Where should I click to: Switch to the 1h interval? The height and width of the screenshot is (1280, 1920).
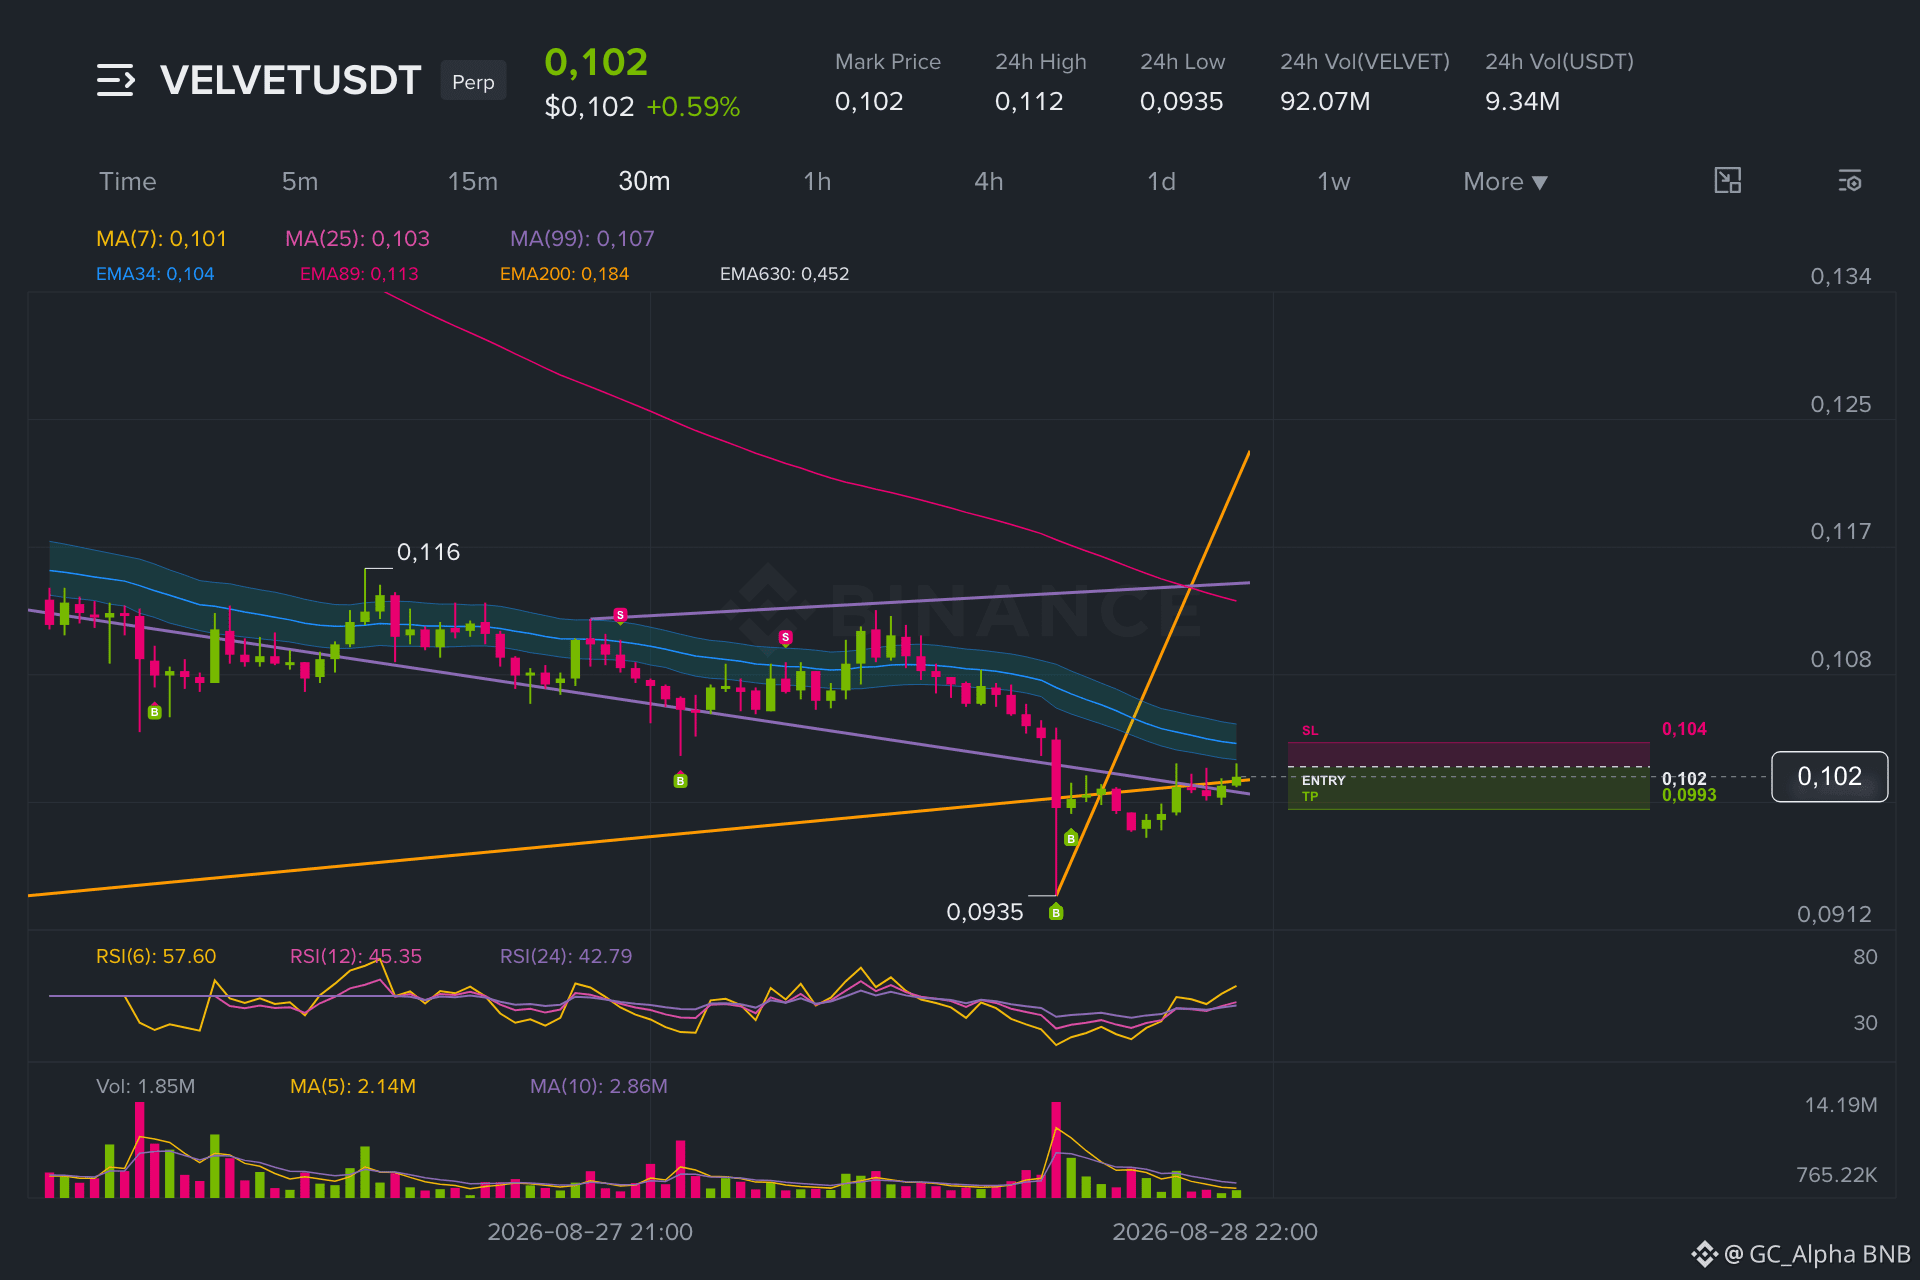pos(817,181)
